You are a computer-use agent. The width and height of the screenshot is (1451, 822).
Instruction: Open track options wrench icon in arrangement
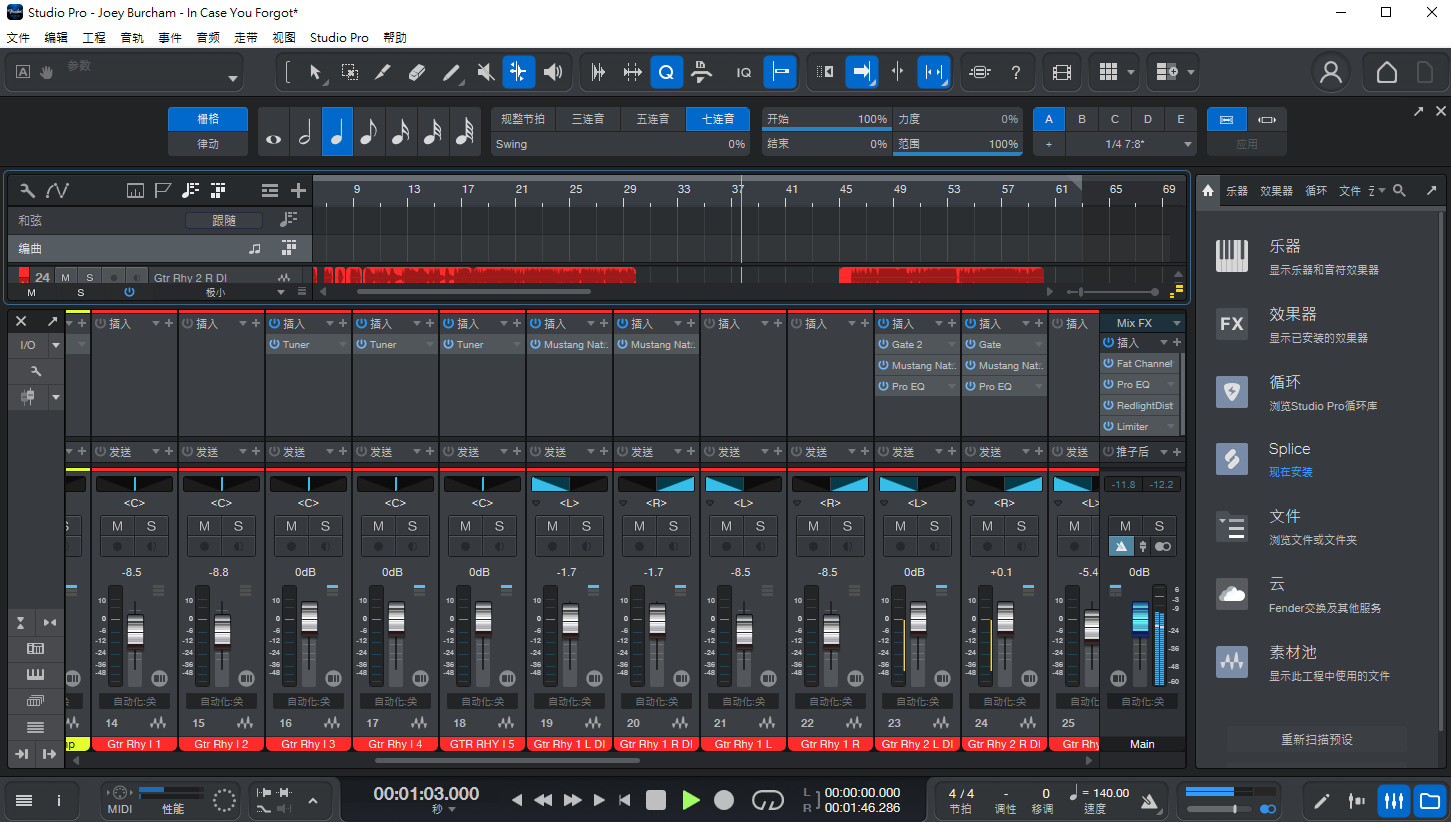(28, 190)
